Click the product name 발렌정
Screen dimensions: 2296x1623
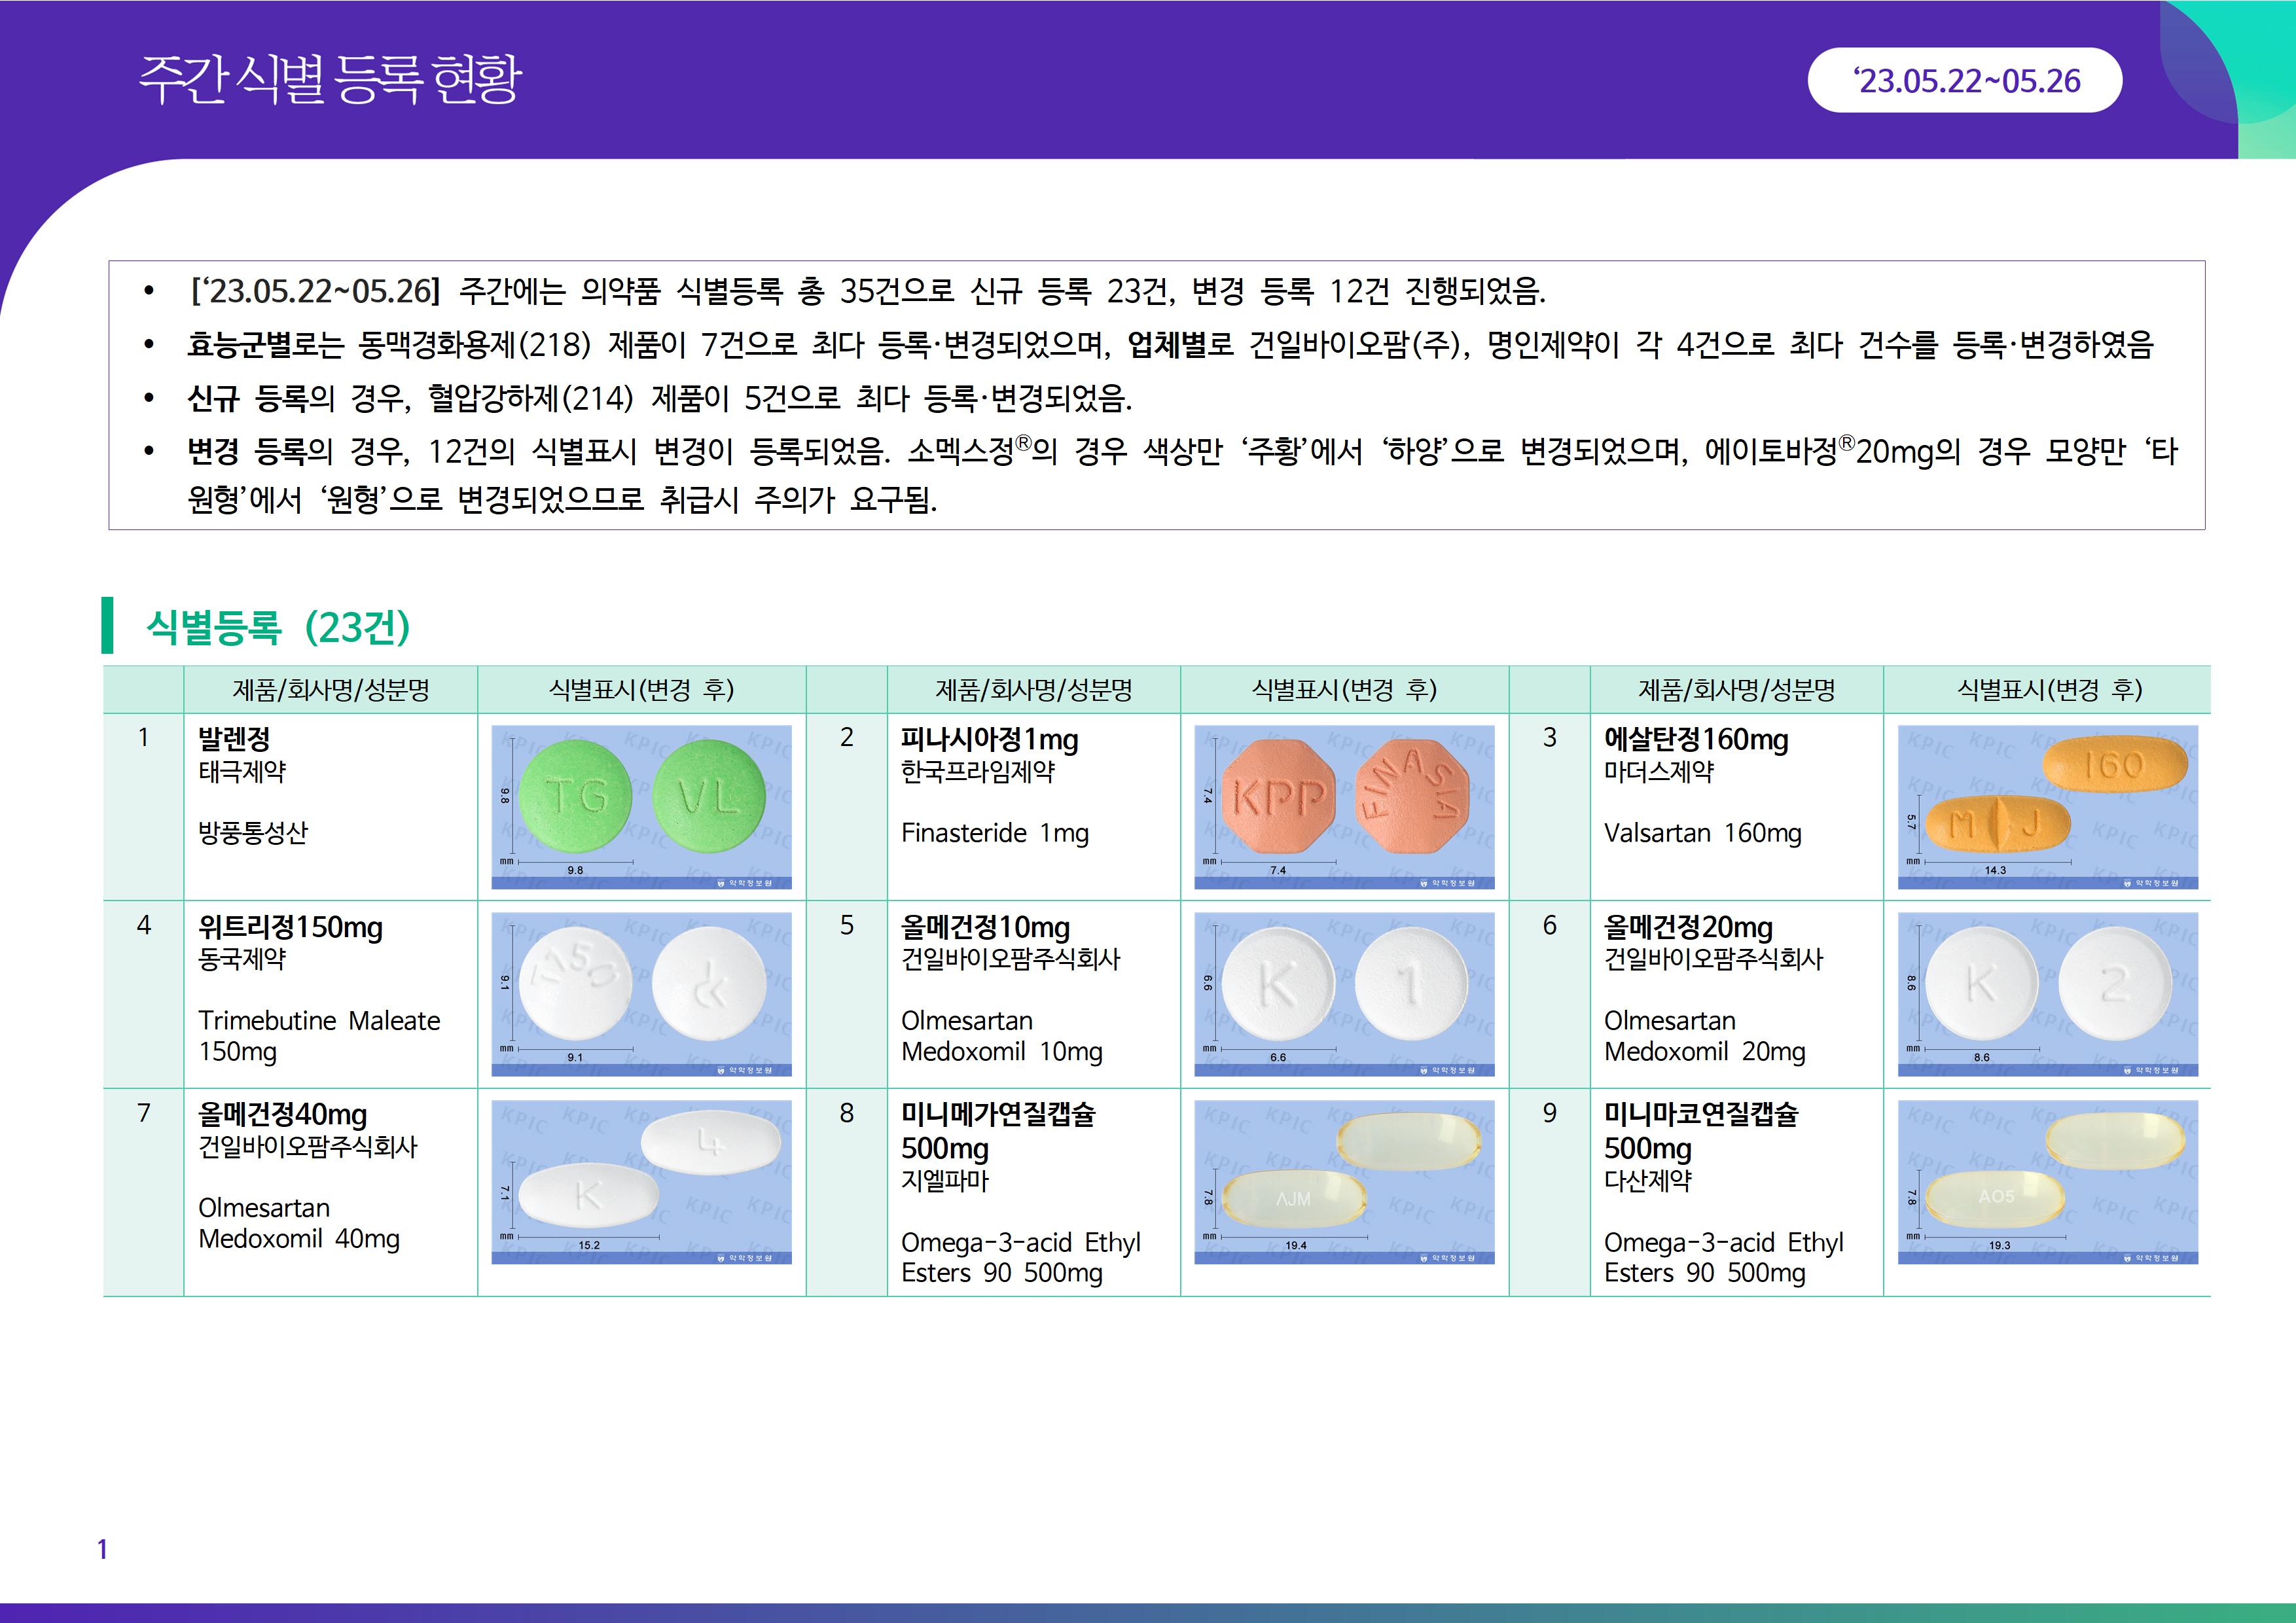pos(234,739)
